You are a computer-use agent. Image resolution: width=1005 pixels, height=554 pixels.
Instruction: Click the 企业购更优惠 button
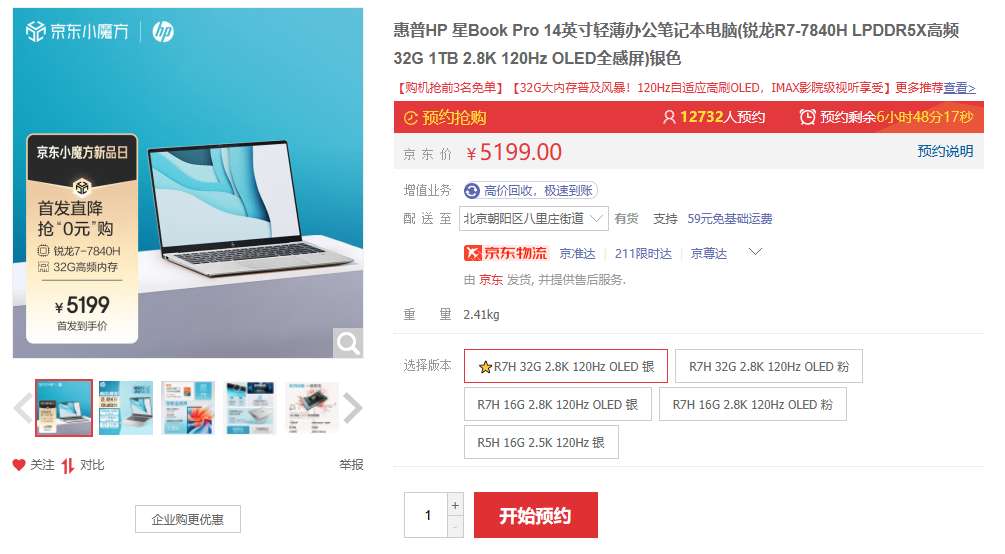188,519
